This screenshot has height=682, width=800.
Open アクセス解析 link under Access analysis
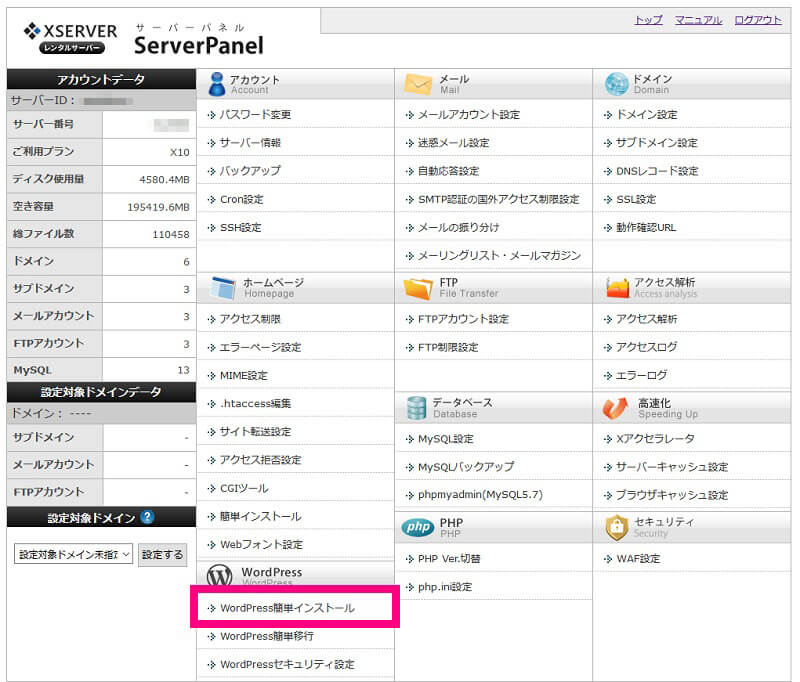point(647,319)
